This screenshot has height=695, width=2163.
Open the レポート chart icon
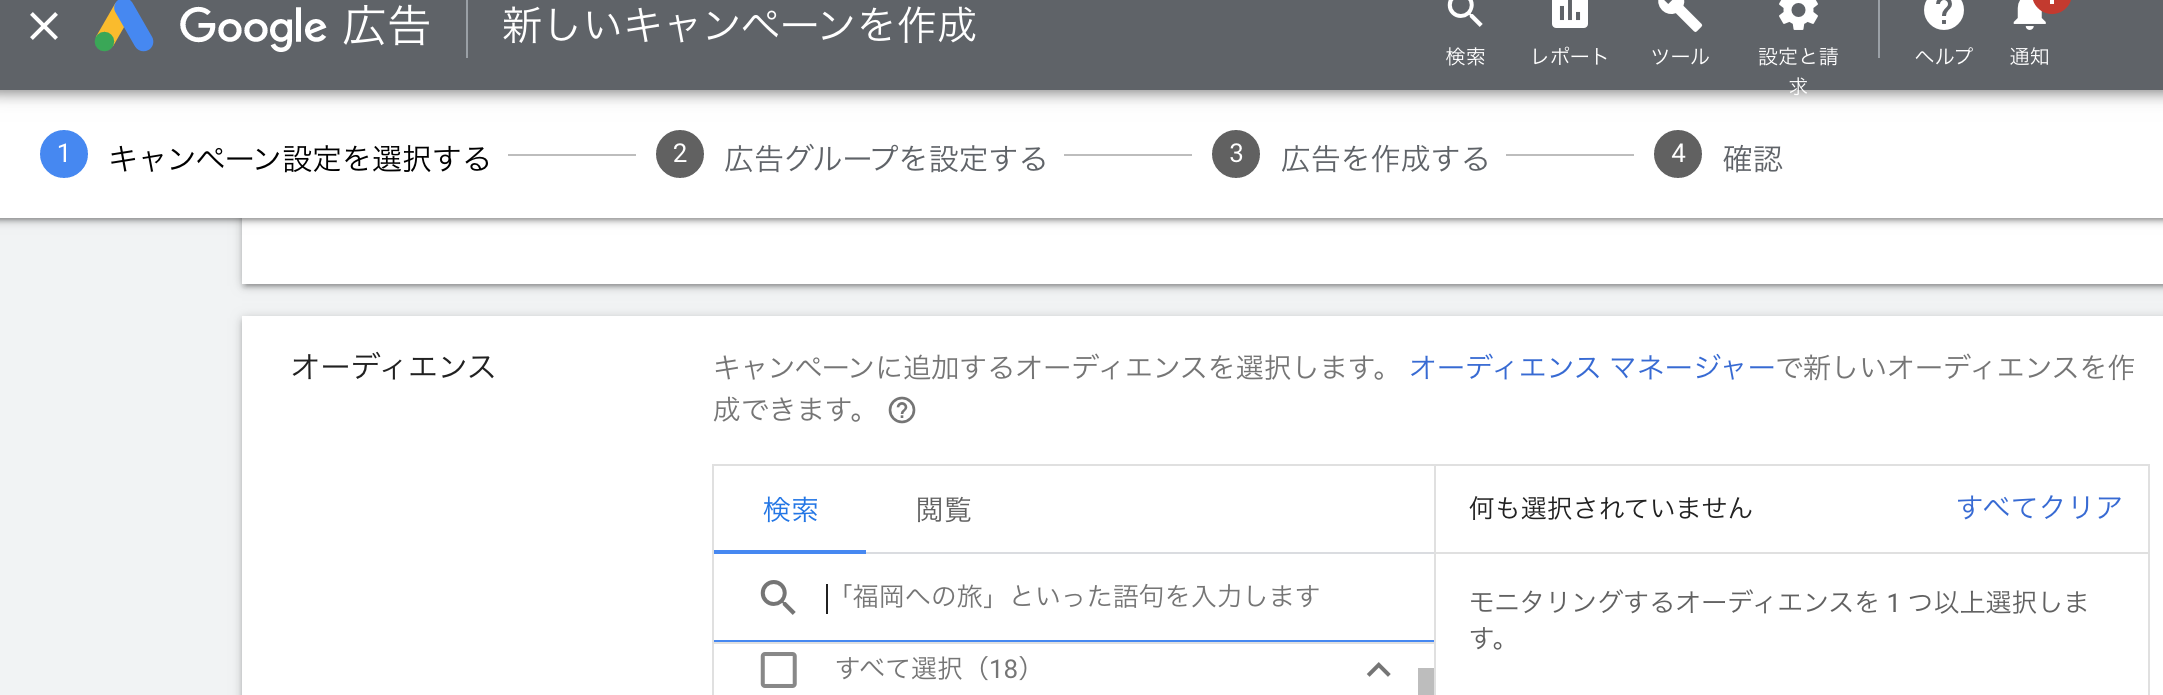tap(1569, 14)
